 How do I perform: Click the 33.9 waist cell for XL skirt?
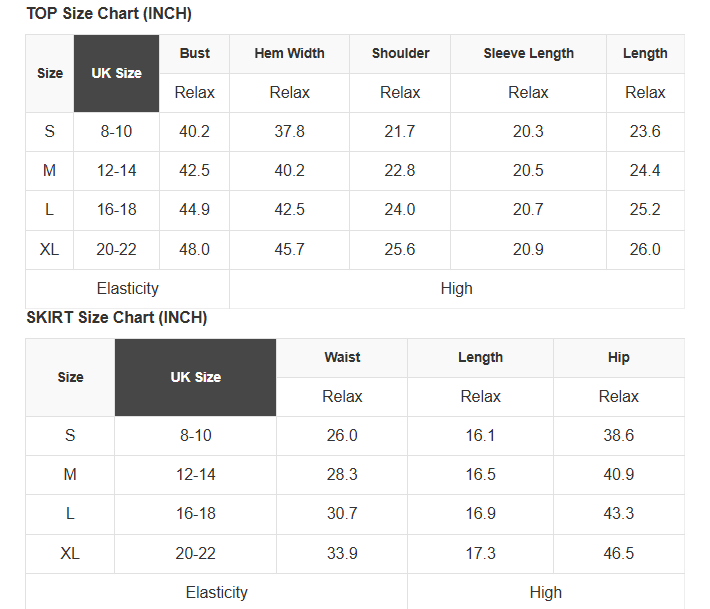[342, 553]
